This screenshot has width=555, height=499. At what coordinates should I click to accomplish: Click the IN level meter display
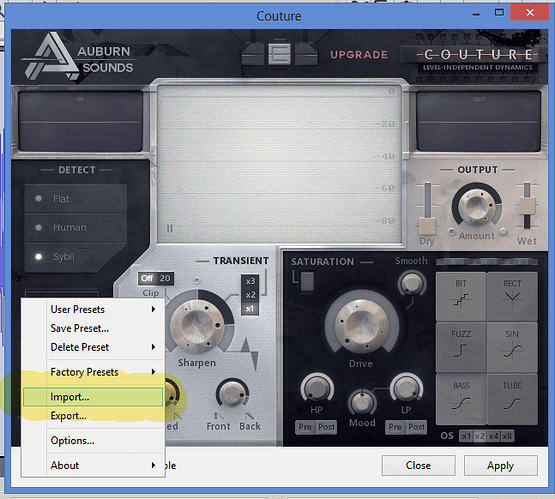81,121
